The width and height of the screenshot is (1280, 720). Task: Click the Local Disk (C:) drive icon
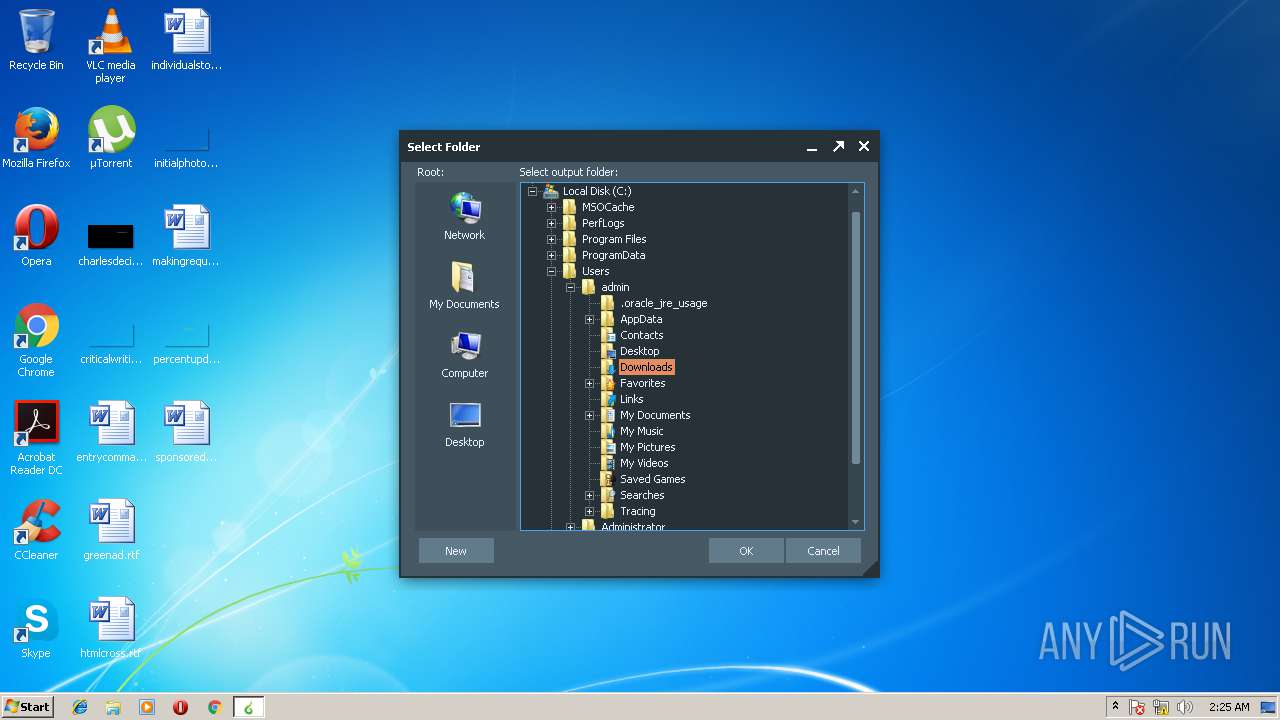click(x=550, y=191)
